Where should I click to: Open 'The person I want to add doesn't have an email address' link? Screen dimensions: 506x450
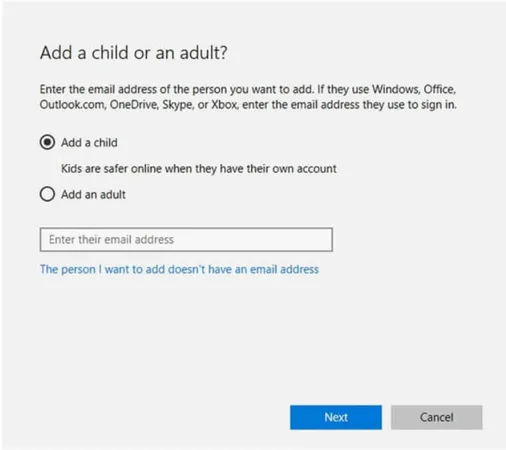179,269
